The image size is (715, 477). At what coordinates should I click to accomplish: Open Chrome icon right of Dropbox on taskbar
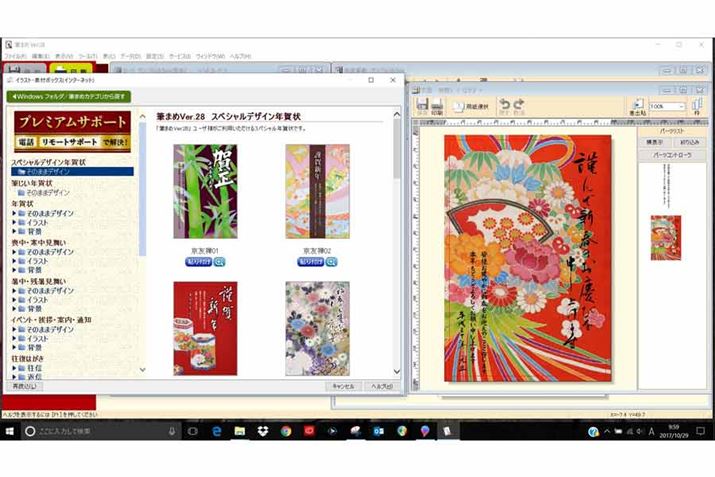coord(286,431)
